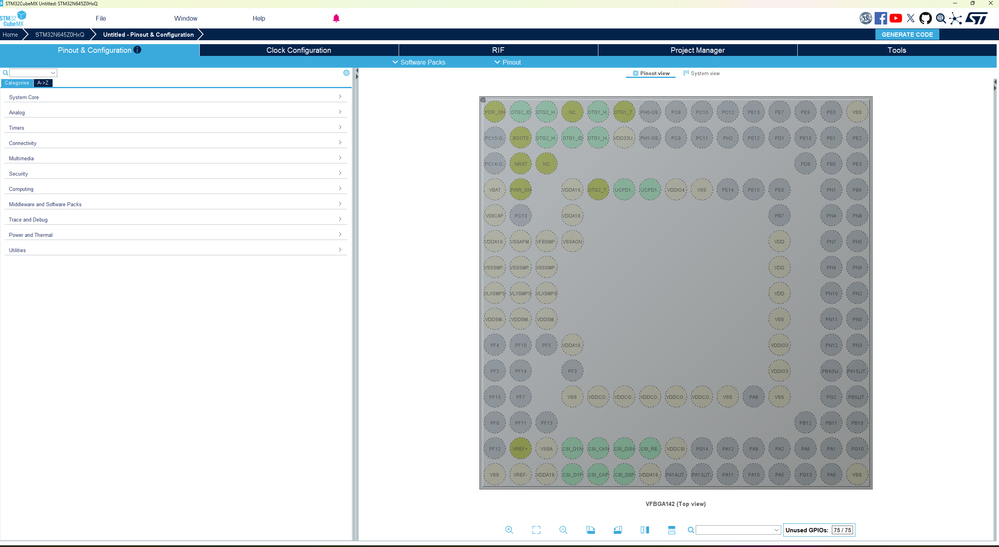The image size is (999, 547).
Task: Switch to Clock Configuration tab
Action: pyautogui.click(x=299, y=50)
